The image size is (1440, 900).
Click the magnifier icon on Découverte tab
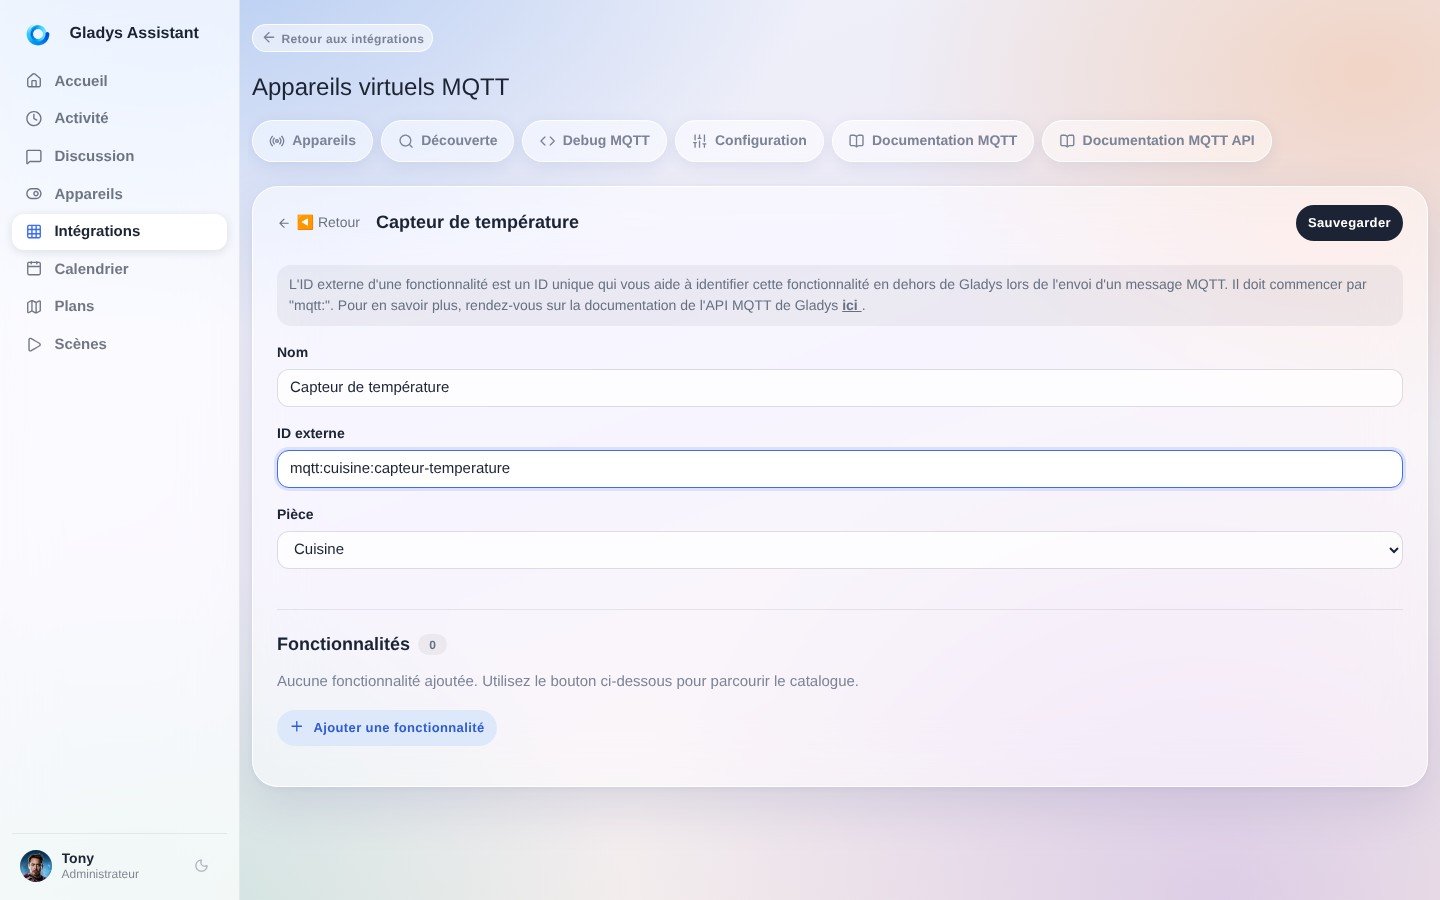tap(406, 141)
